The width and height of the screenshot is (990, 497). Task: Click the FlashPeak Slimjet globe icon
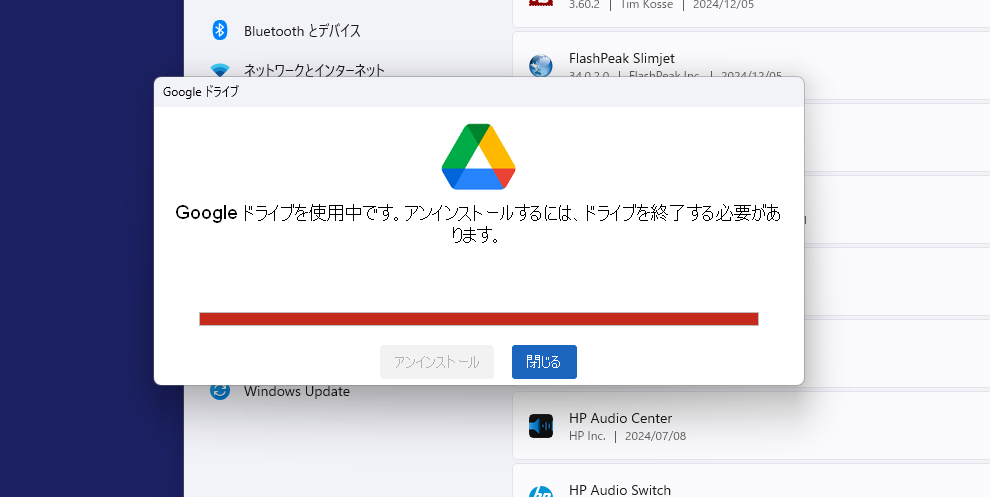click(541, 66)
